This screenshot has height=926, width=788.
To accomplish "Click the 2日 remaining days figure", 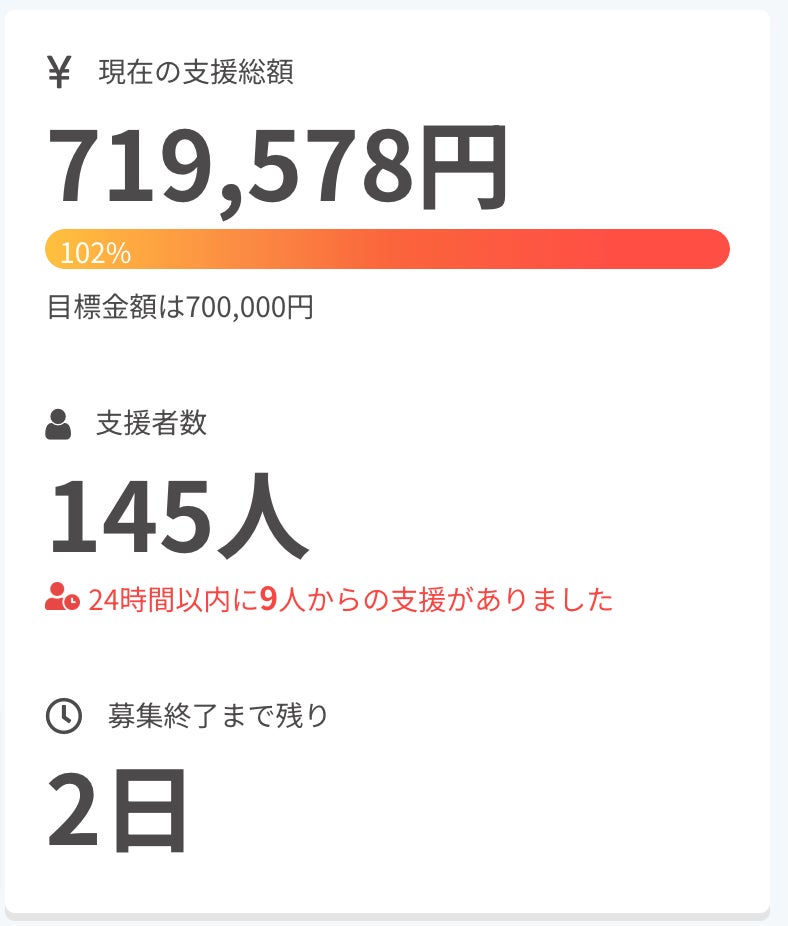I will [x=118, y=808].
